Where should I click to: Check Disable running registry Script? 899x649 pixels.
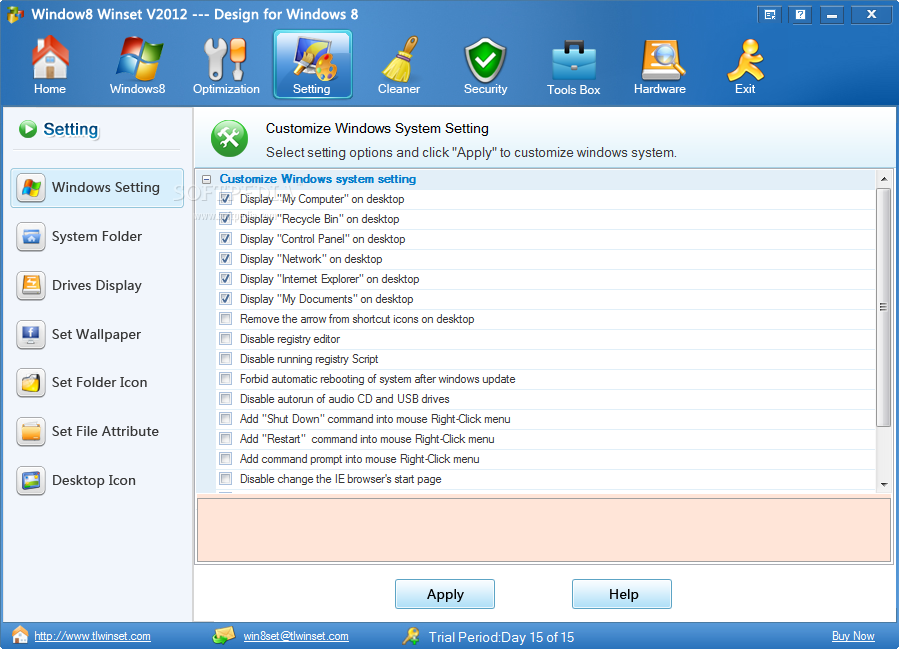coord(226,359)
